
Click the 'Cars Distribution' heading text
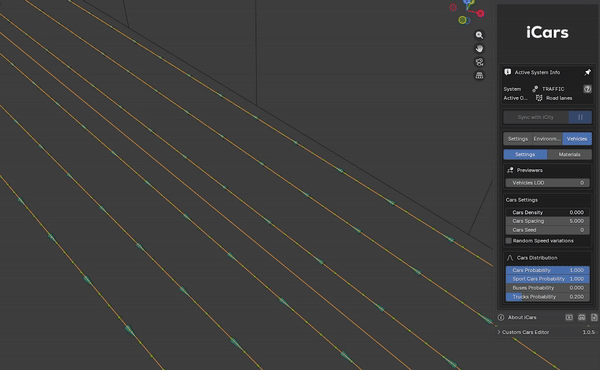click(x=537, y=258)
